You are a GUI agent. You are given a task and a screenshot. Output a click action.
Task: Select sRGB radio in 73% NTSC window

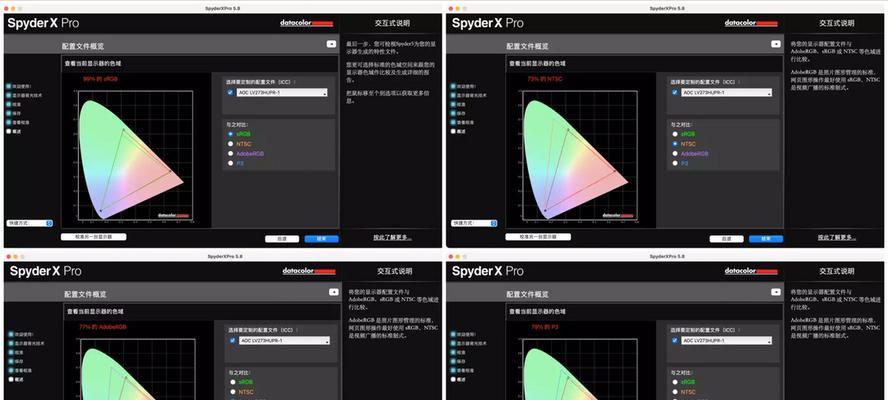675,134
